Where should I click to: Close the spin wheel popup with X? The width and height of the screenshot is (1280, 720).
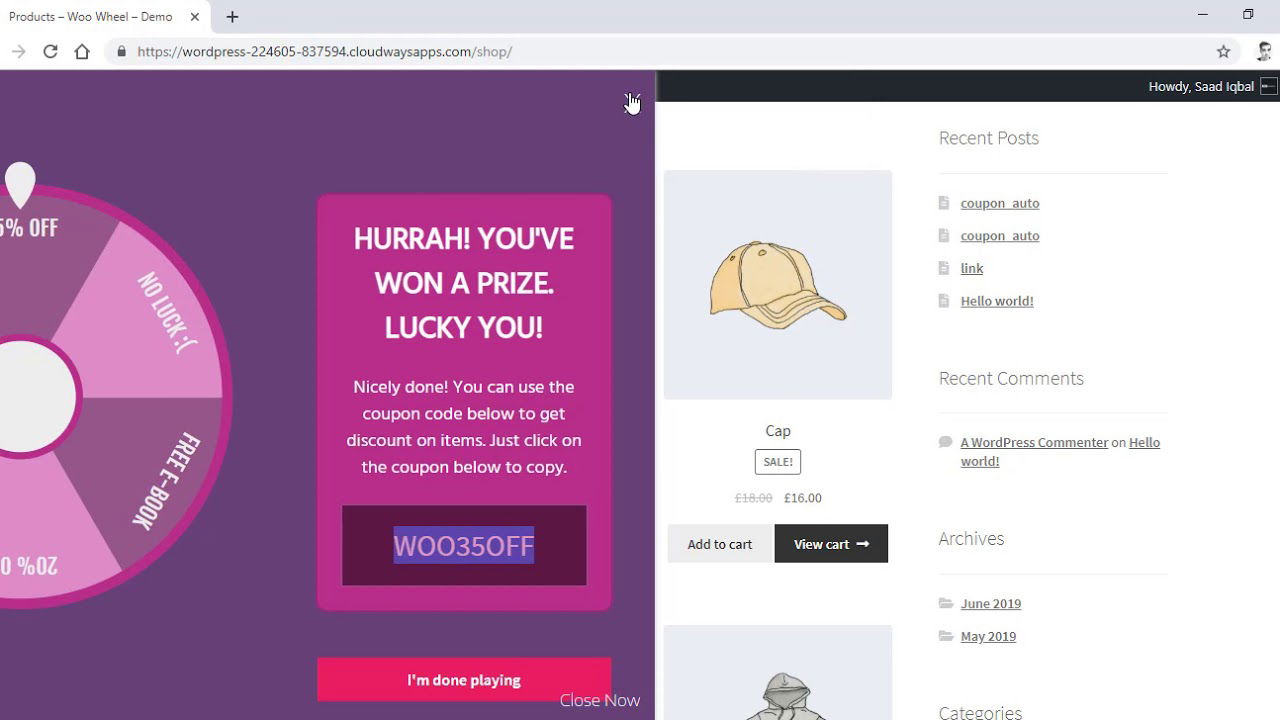coord(631,101)
